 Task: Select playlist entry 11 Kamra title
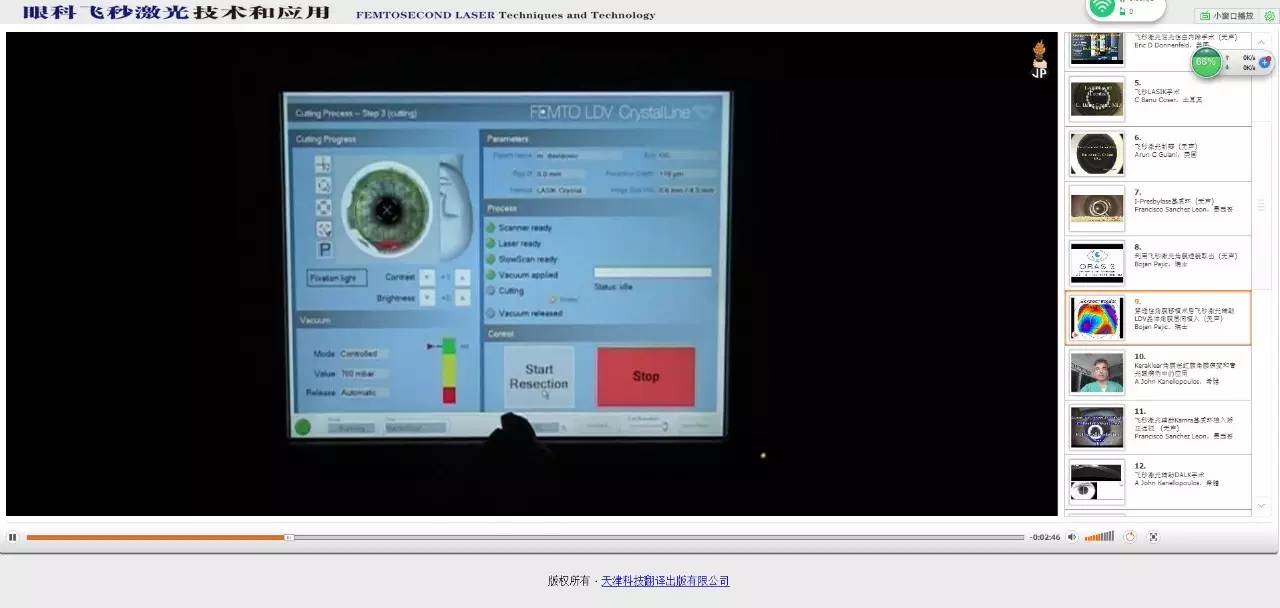coord(1184,425)
